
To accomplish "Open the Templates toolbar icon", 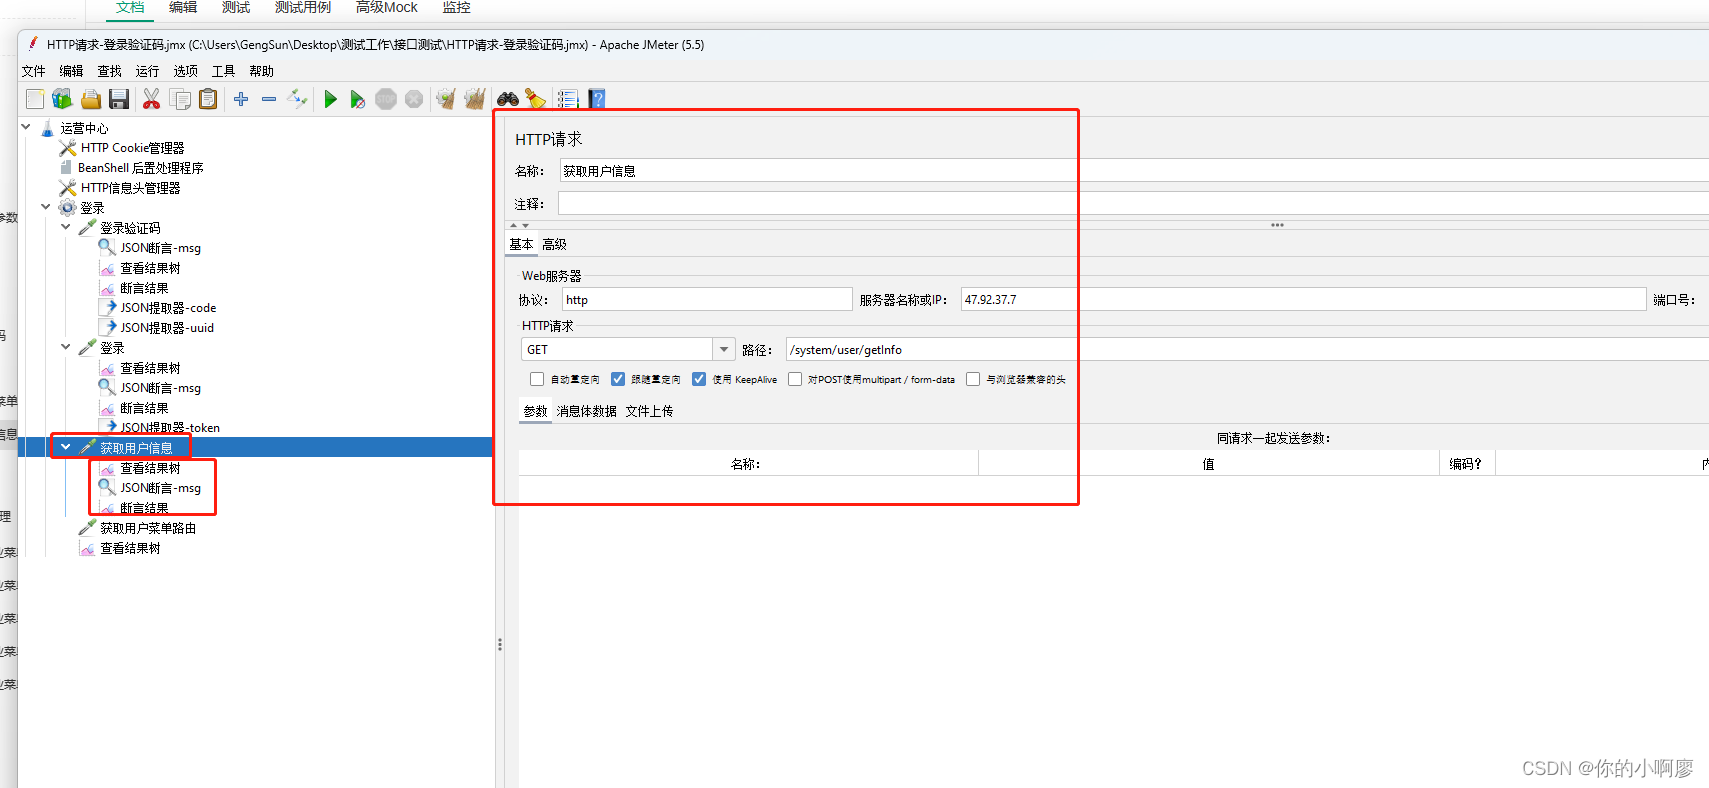I will point(62,99).
